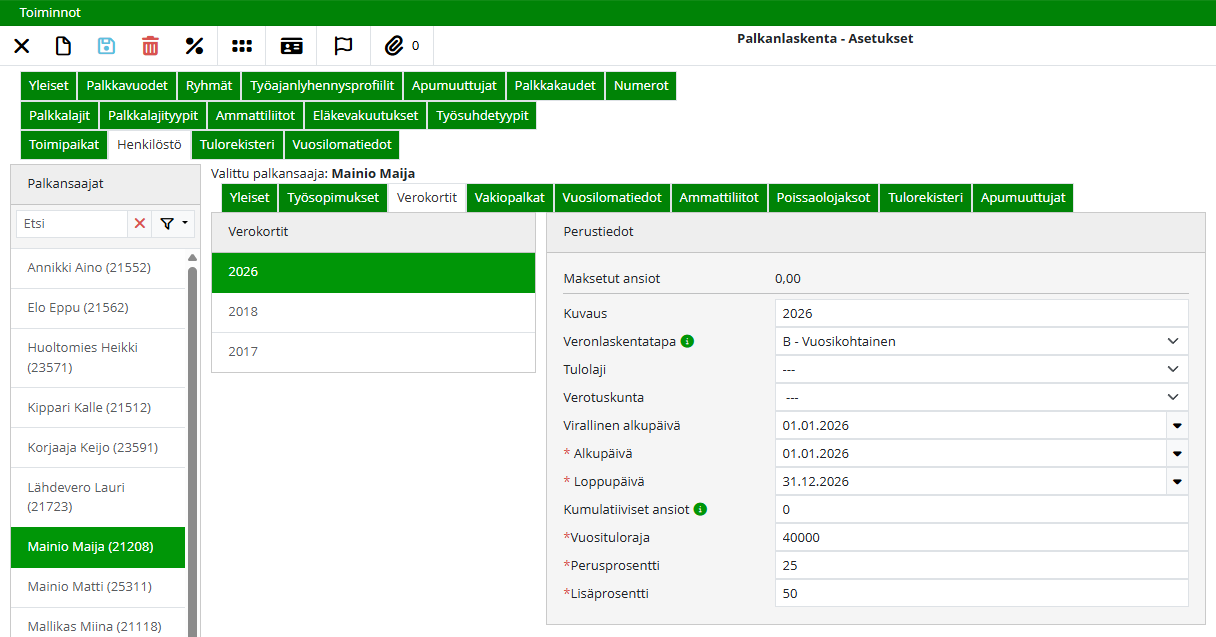Clear the search with the red X
Viewport: 1216px width, 637px height.
click(x=140, y=224)
